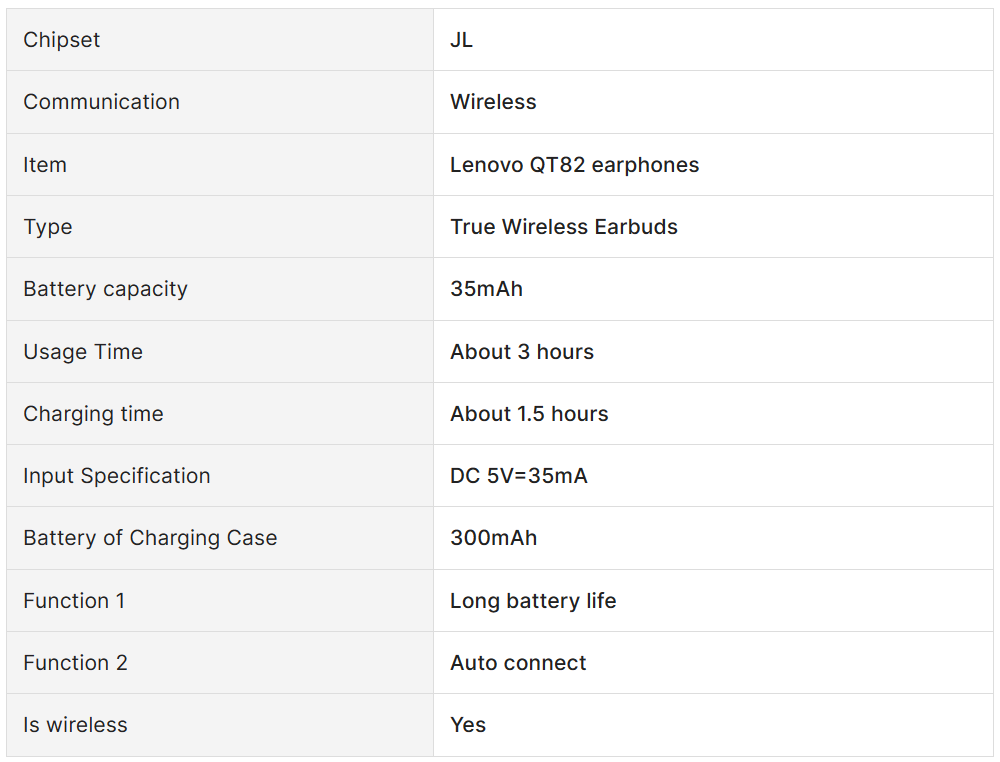1000x762 pixels.
Task: Select the Battery of Charging Case label
Action: point(150,538)
